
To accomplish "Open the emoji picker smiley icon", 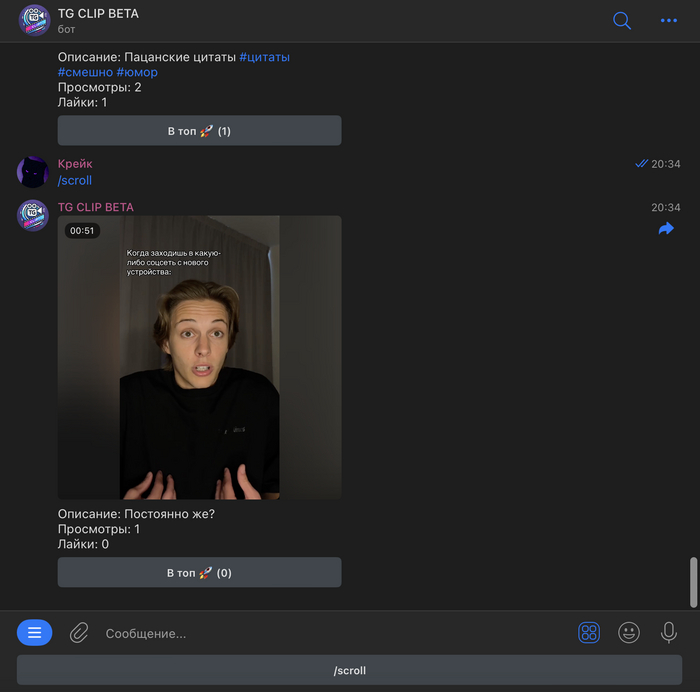I will click(629, 632).
